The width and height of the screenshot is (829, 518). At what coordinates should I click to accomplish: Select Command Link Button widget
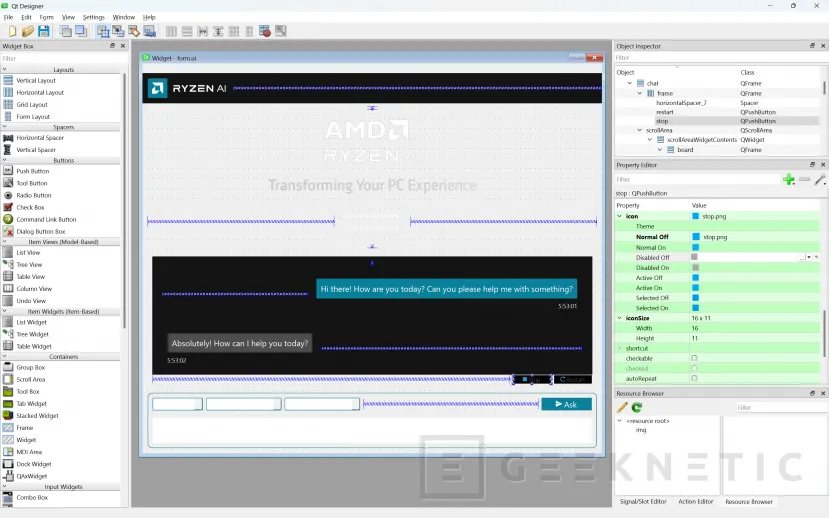46,219
